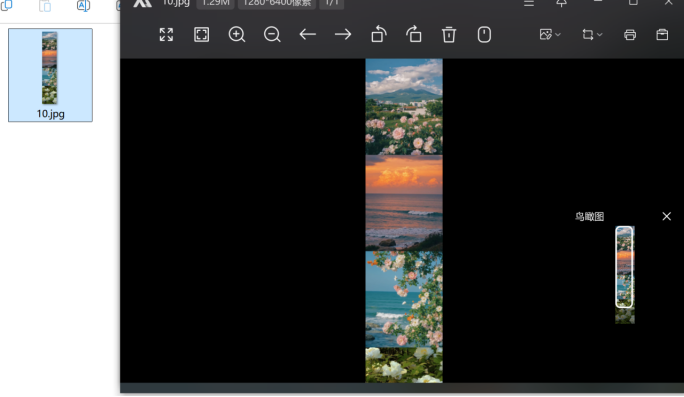Pin the viewer window on top
The width and height of the screenshot is (684, 397).
click(561, 3)
